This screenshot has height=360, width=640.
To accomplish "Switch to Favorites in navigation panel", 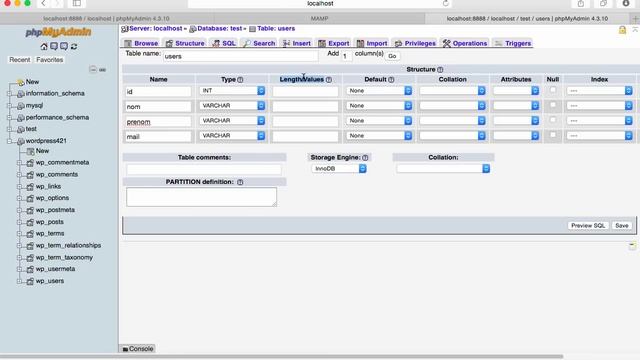I will point(50,60).
